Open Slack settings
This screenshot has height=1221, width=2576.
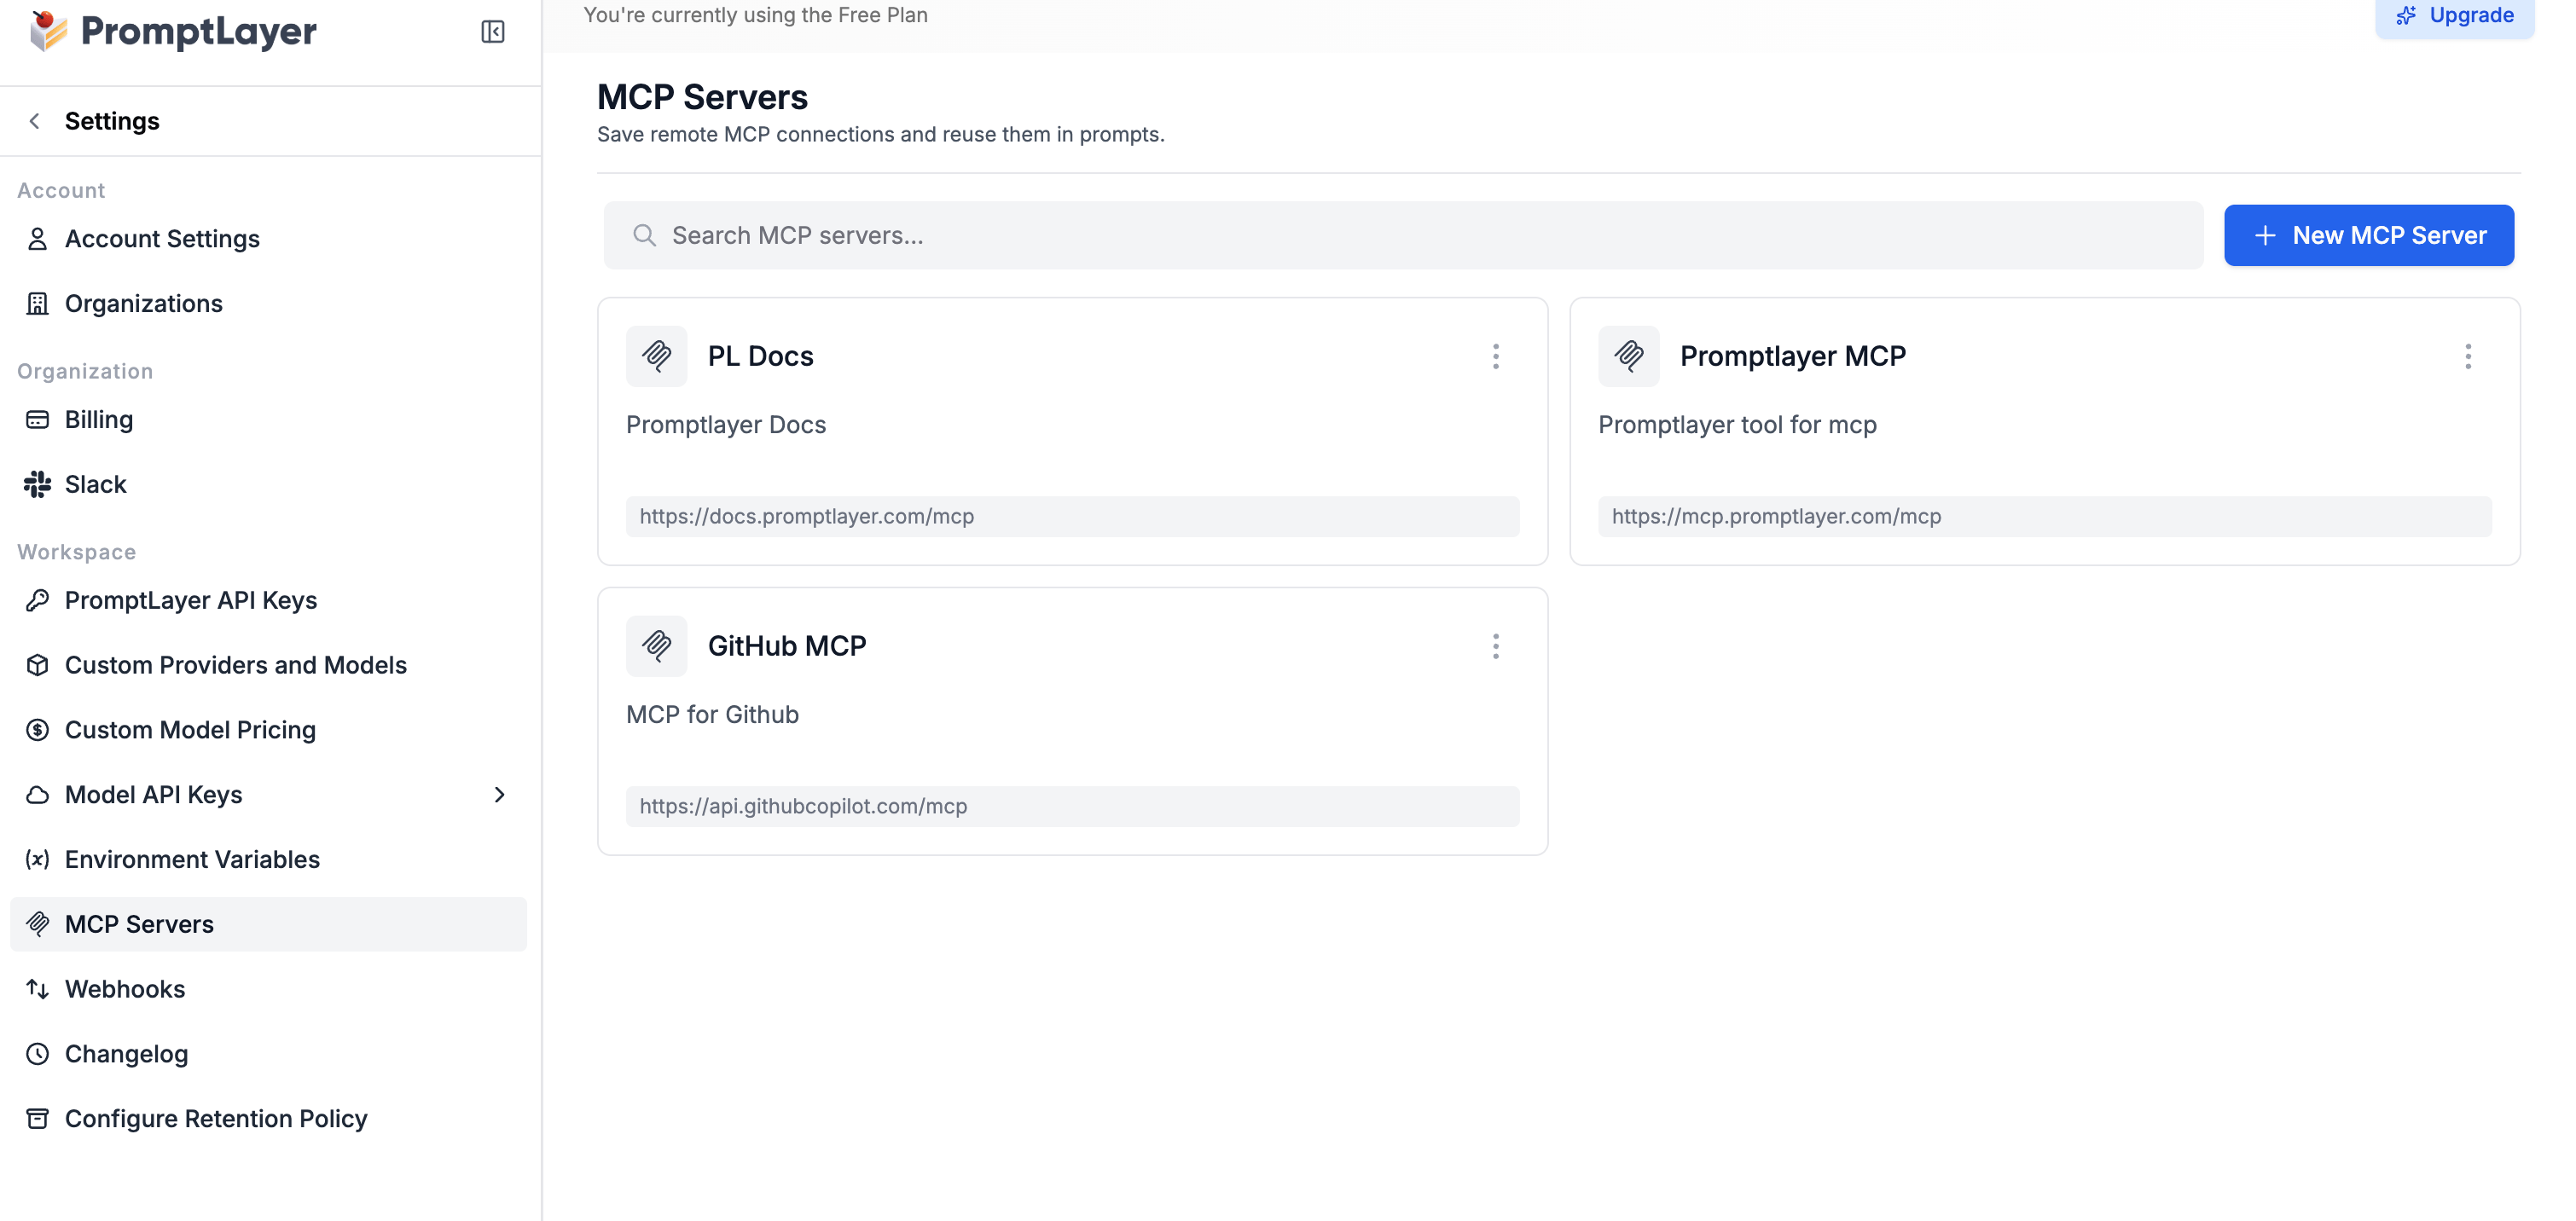click(x=268, y=484)
